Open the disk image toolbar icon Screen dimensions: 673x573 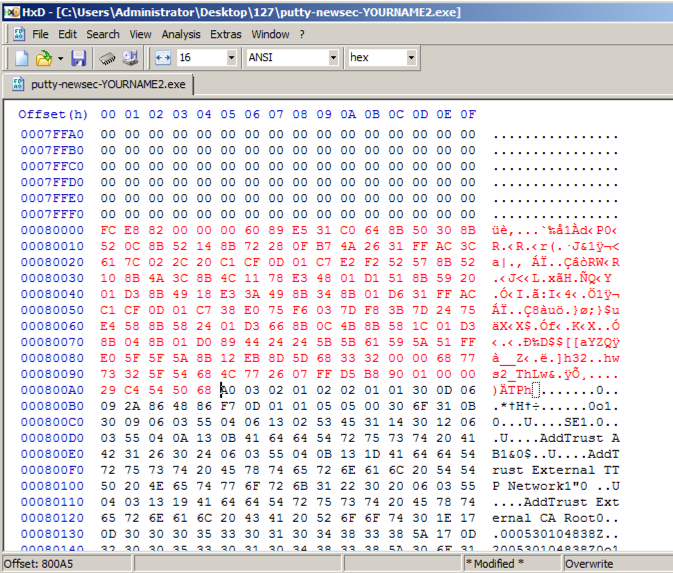pyautogui.click(x=130, y=58)
